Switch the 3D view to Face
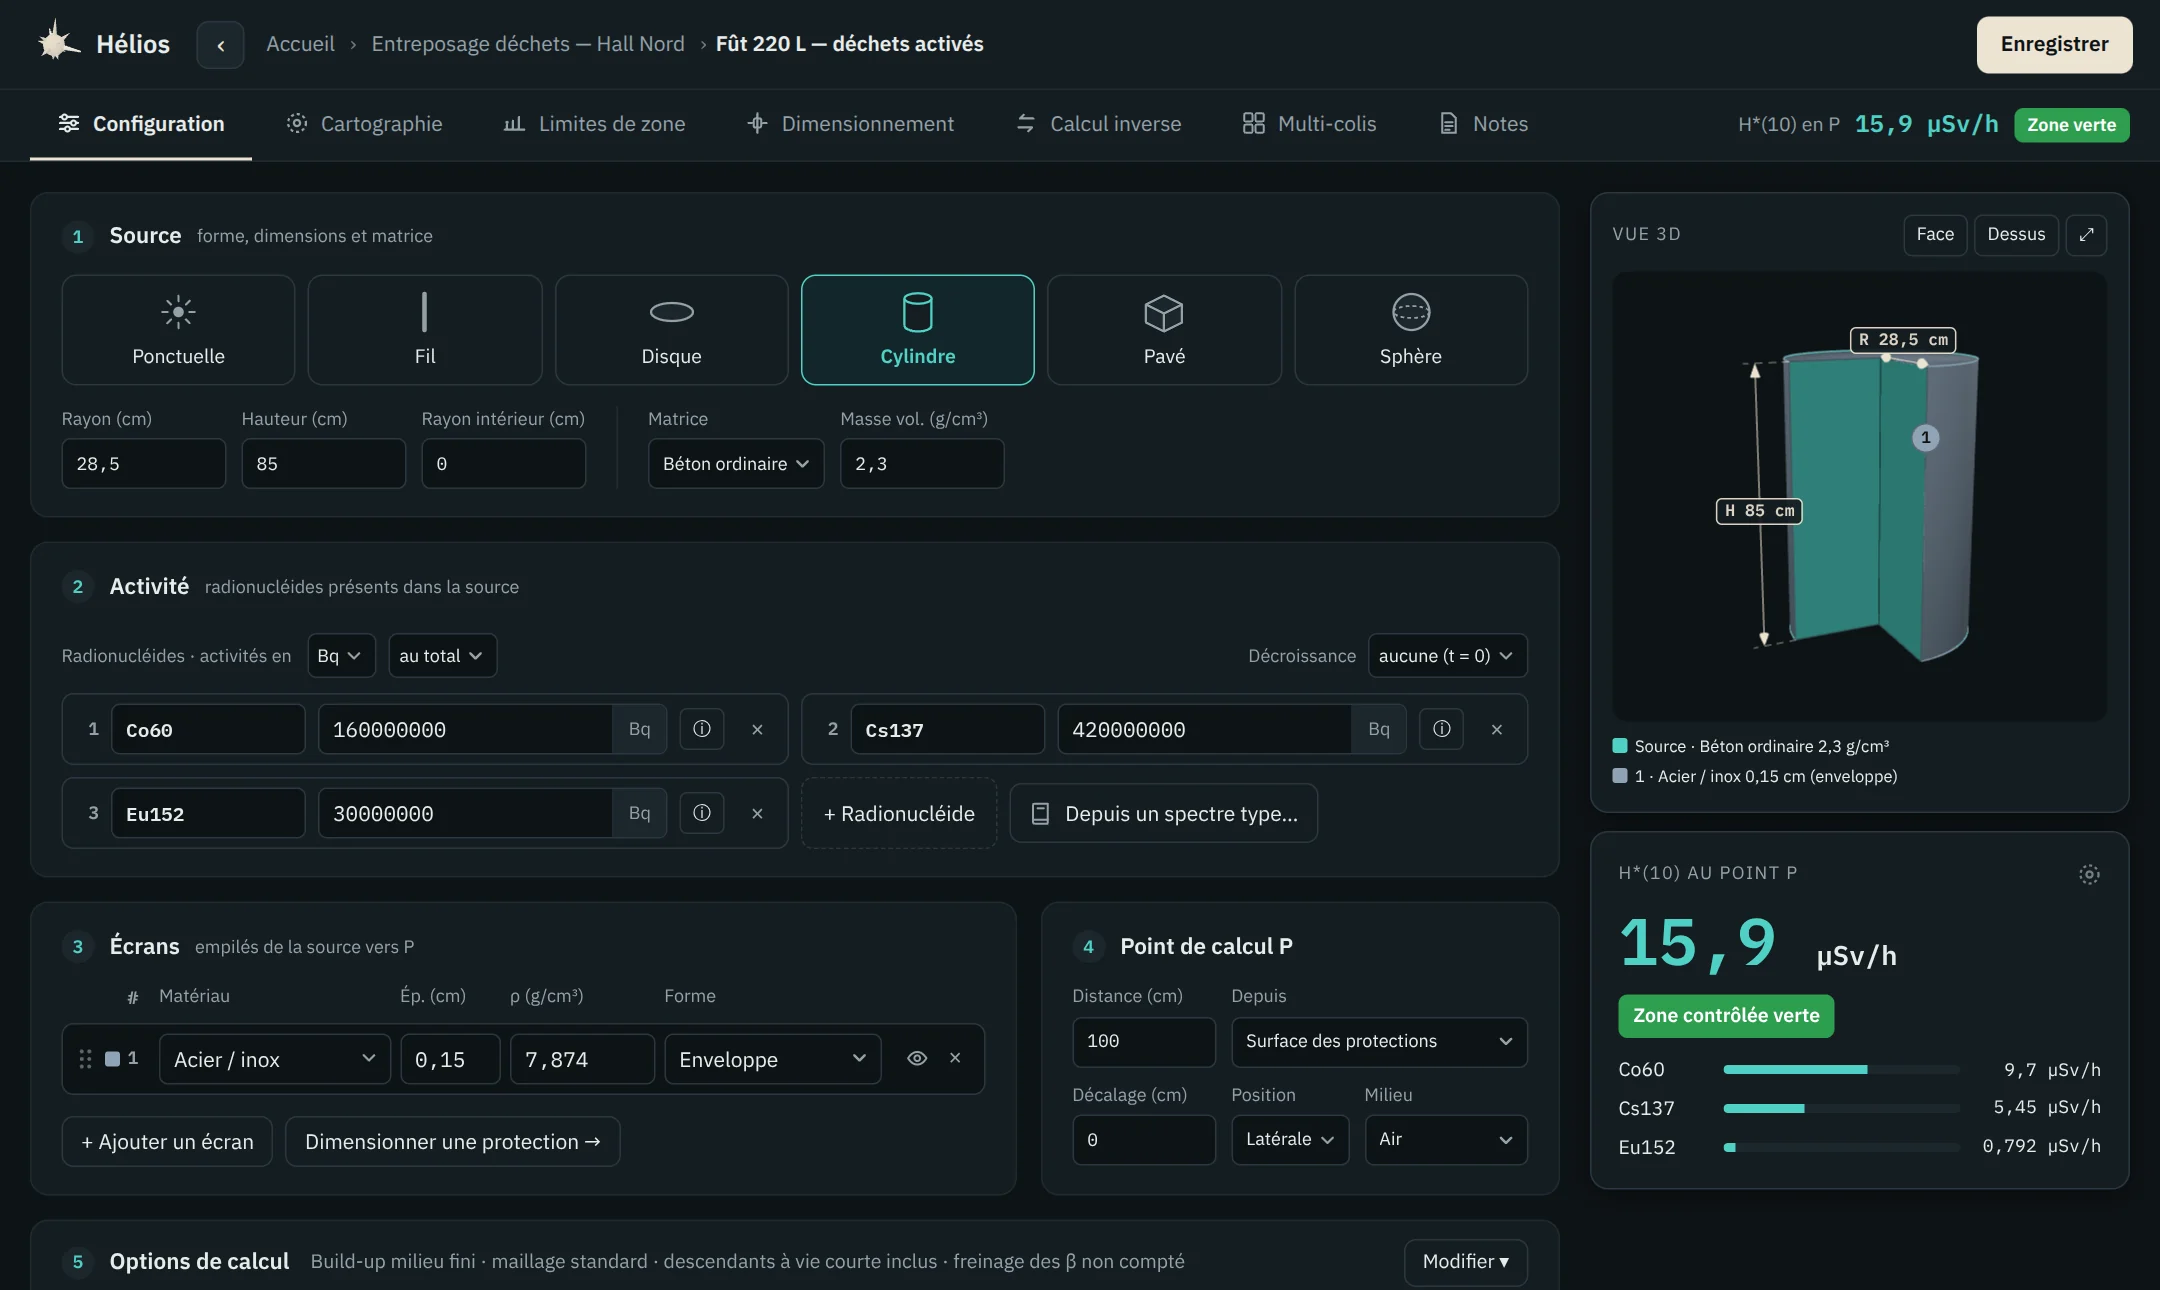The image size is (2160, 1290). pos(1935,235)
